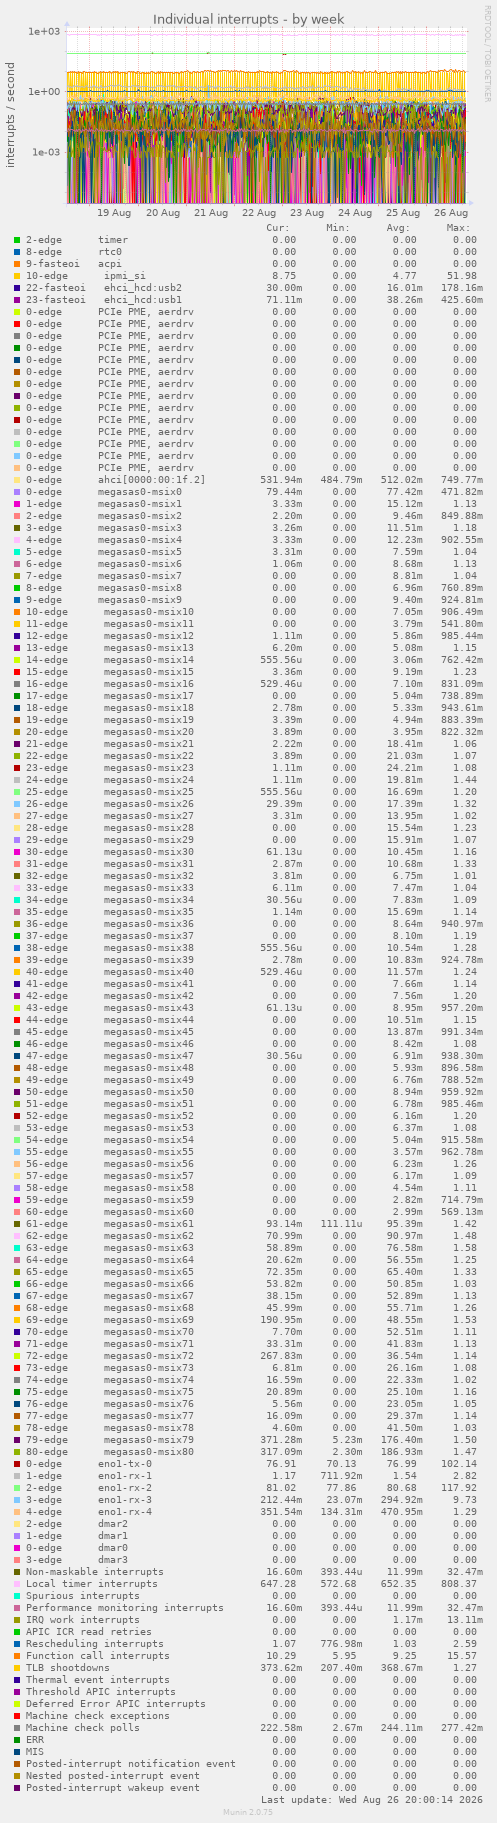The image size is (497, 1823).
Task: Select the Function call interrupts color swatch
Action: tap(17, 1656)
